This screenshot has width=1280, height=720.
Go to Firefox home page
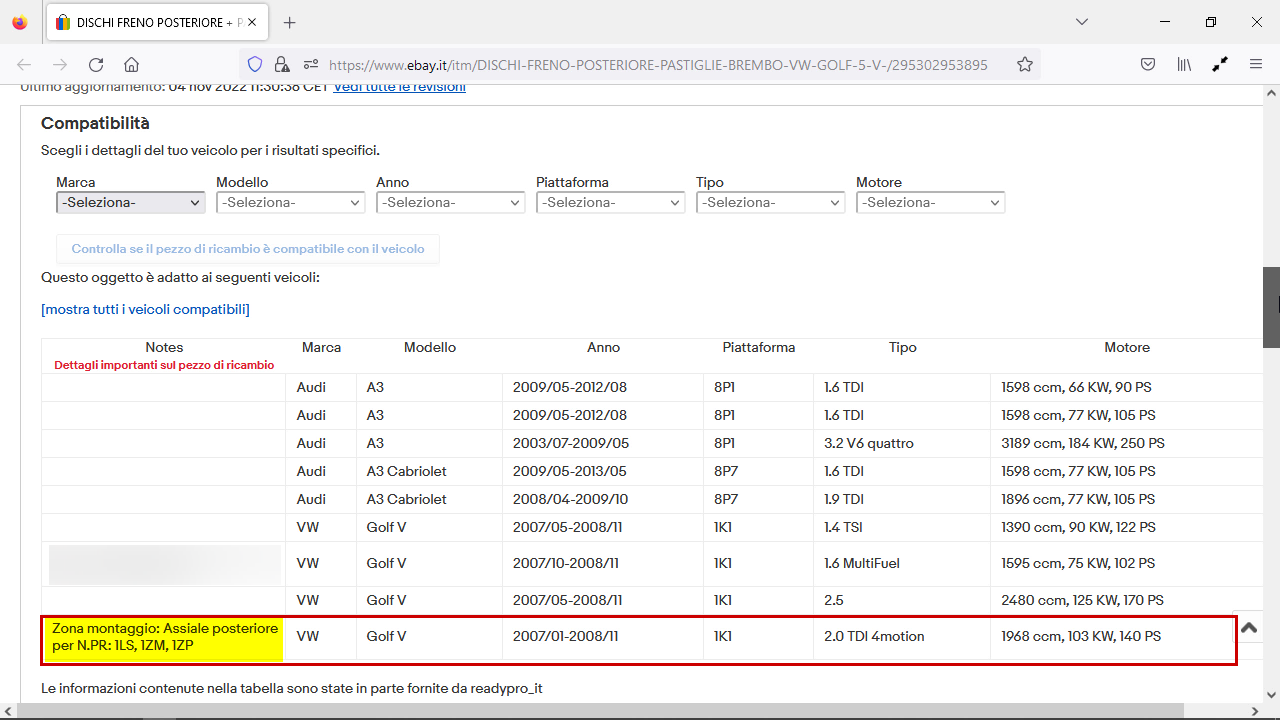tap(131, 64)
